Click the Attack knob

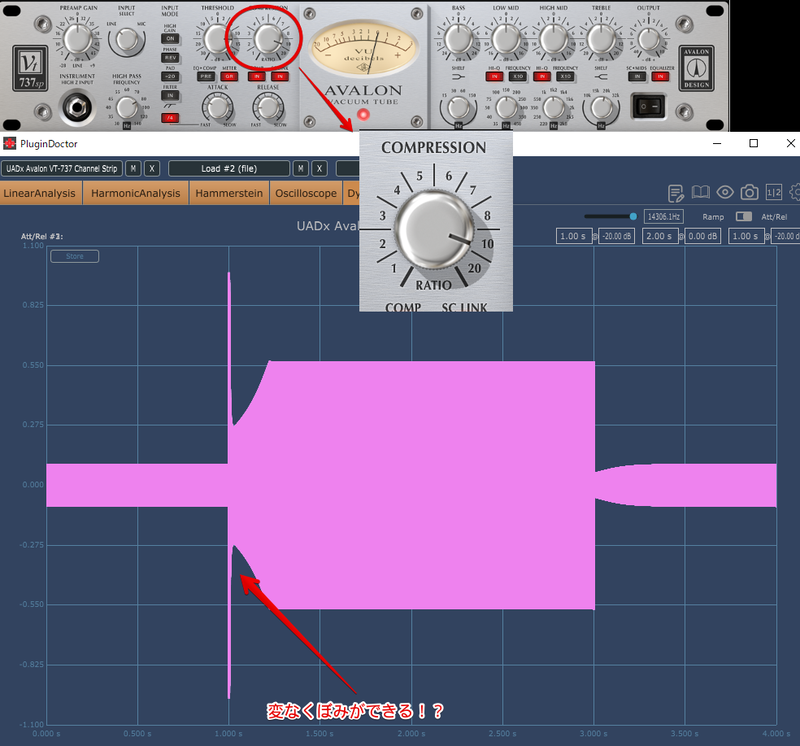218,108
